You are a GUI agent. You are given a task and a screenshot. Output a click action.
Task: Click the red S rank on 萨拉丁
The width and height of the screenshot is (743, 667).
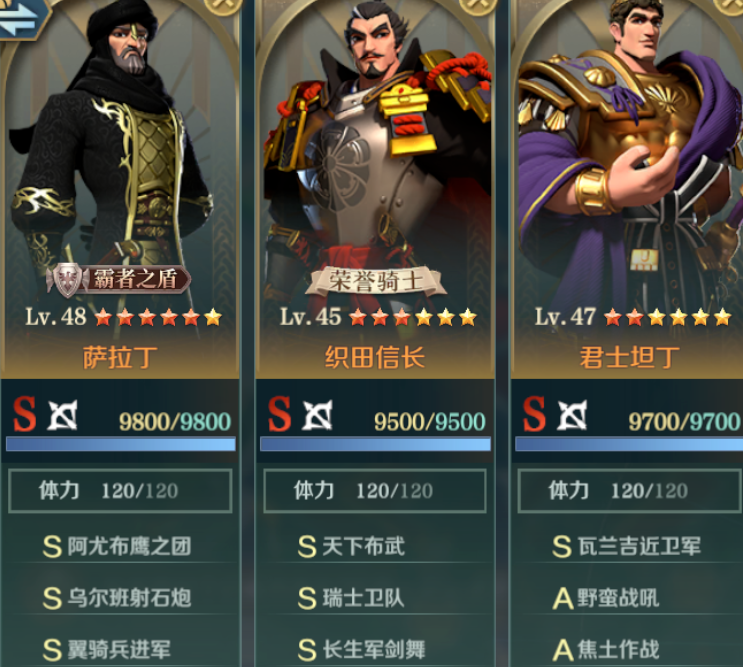[x=25, y=414]
